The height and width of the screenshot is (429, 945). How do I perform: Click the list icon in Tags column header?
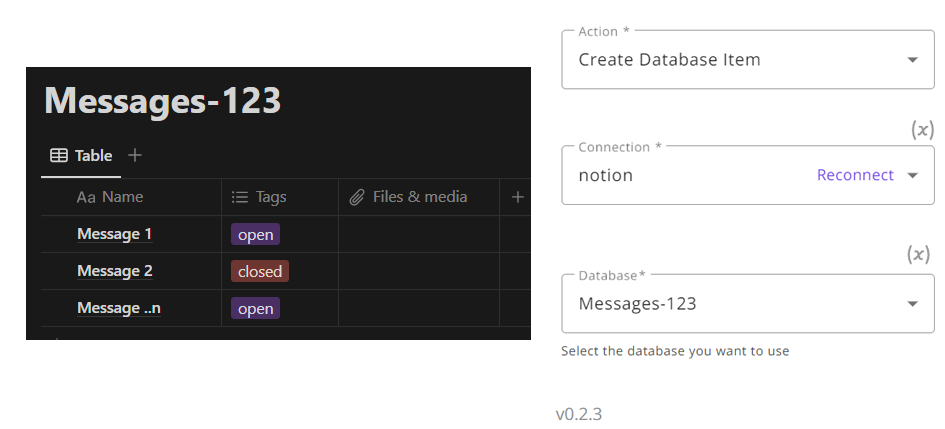pyautogui.click(x=240, y=197)
